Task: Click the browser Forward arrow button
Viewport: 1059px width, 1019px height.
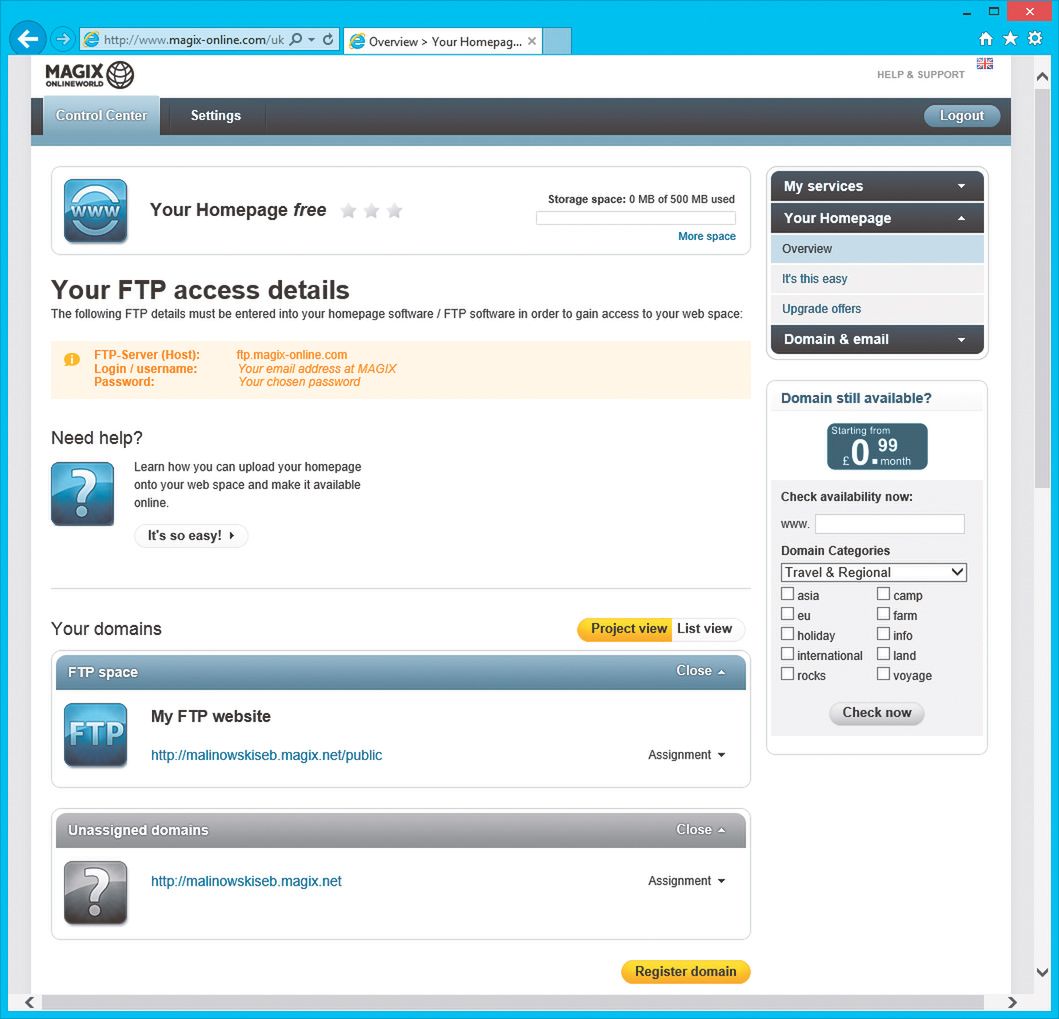Action: [x=63, y=39]
